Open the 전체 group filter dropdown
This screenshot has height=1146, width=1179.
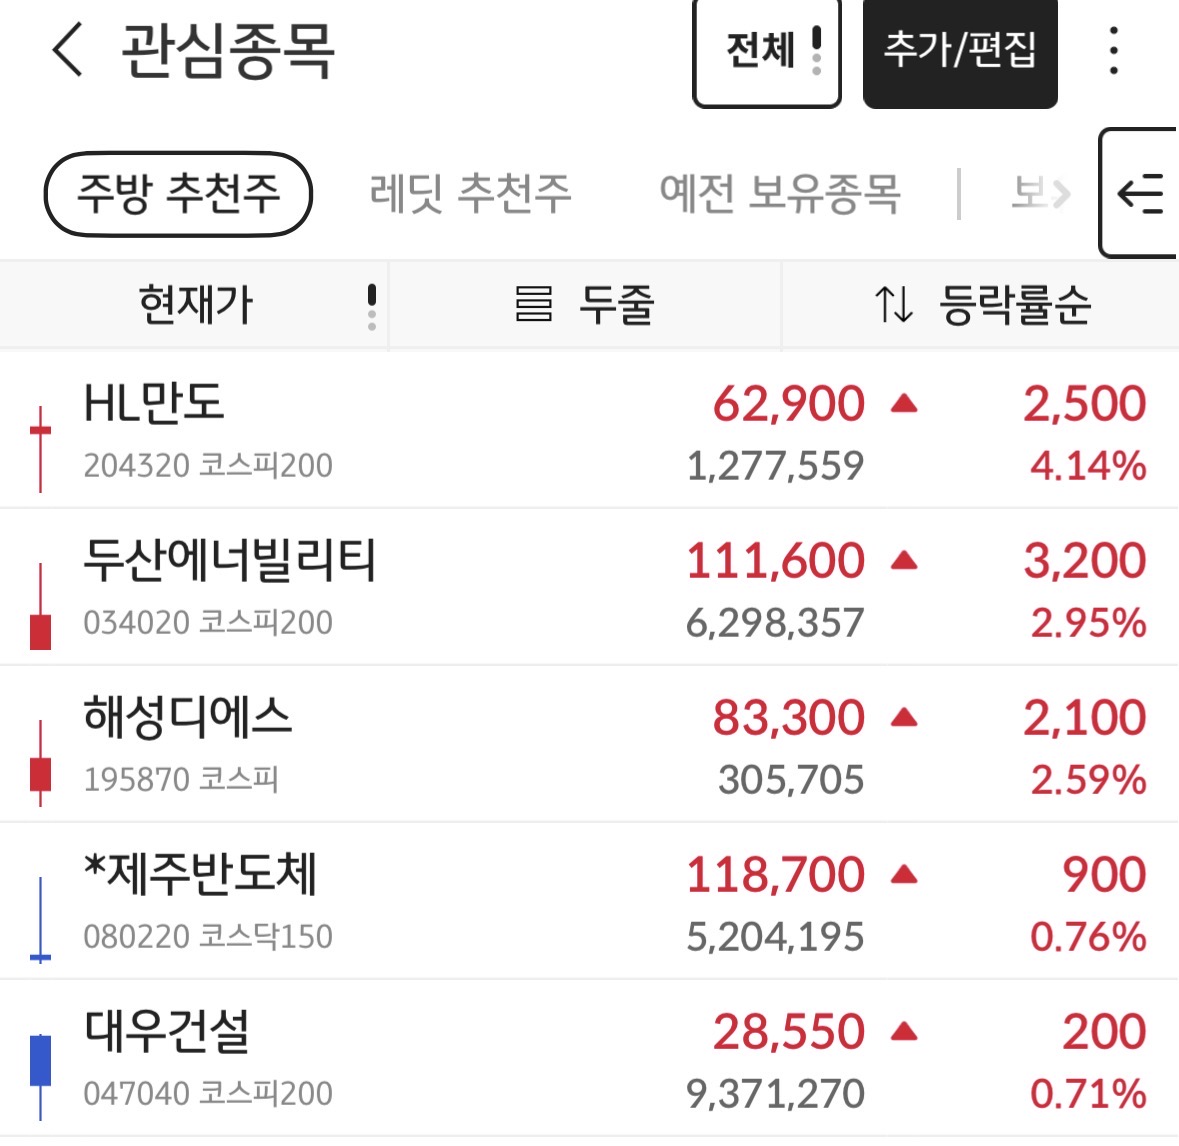tap(766, 53)
